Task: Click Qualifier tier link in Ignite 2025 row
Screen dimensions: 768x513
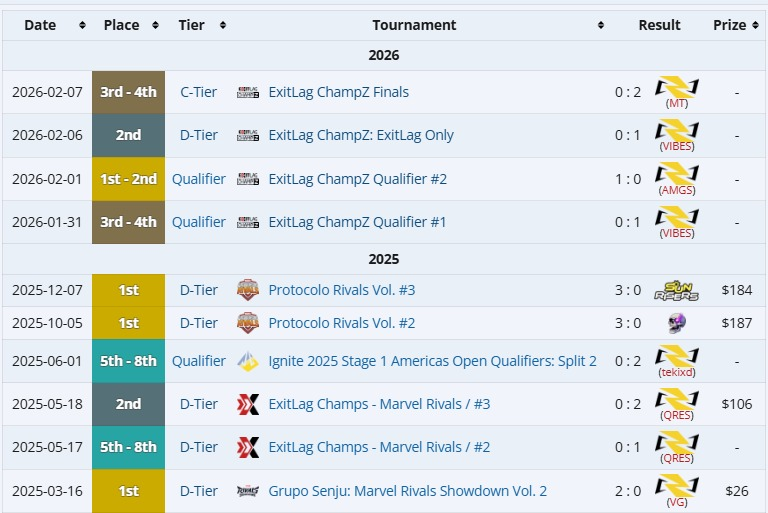Action: click(x=198, y=361)
